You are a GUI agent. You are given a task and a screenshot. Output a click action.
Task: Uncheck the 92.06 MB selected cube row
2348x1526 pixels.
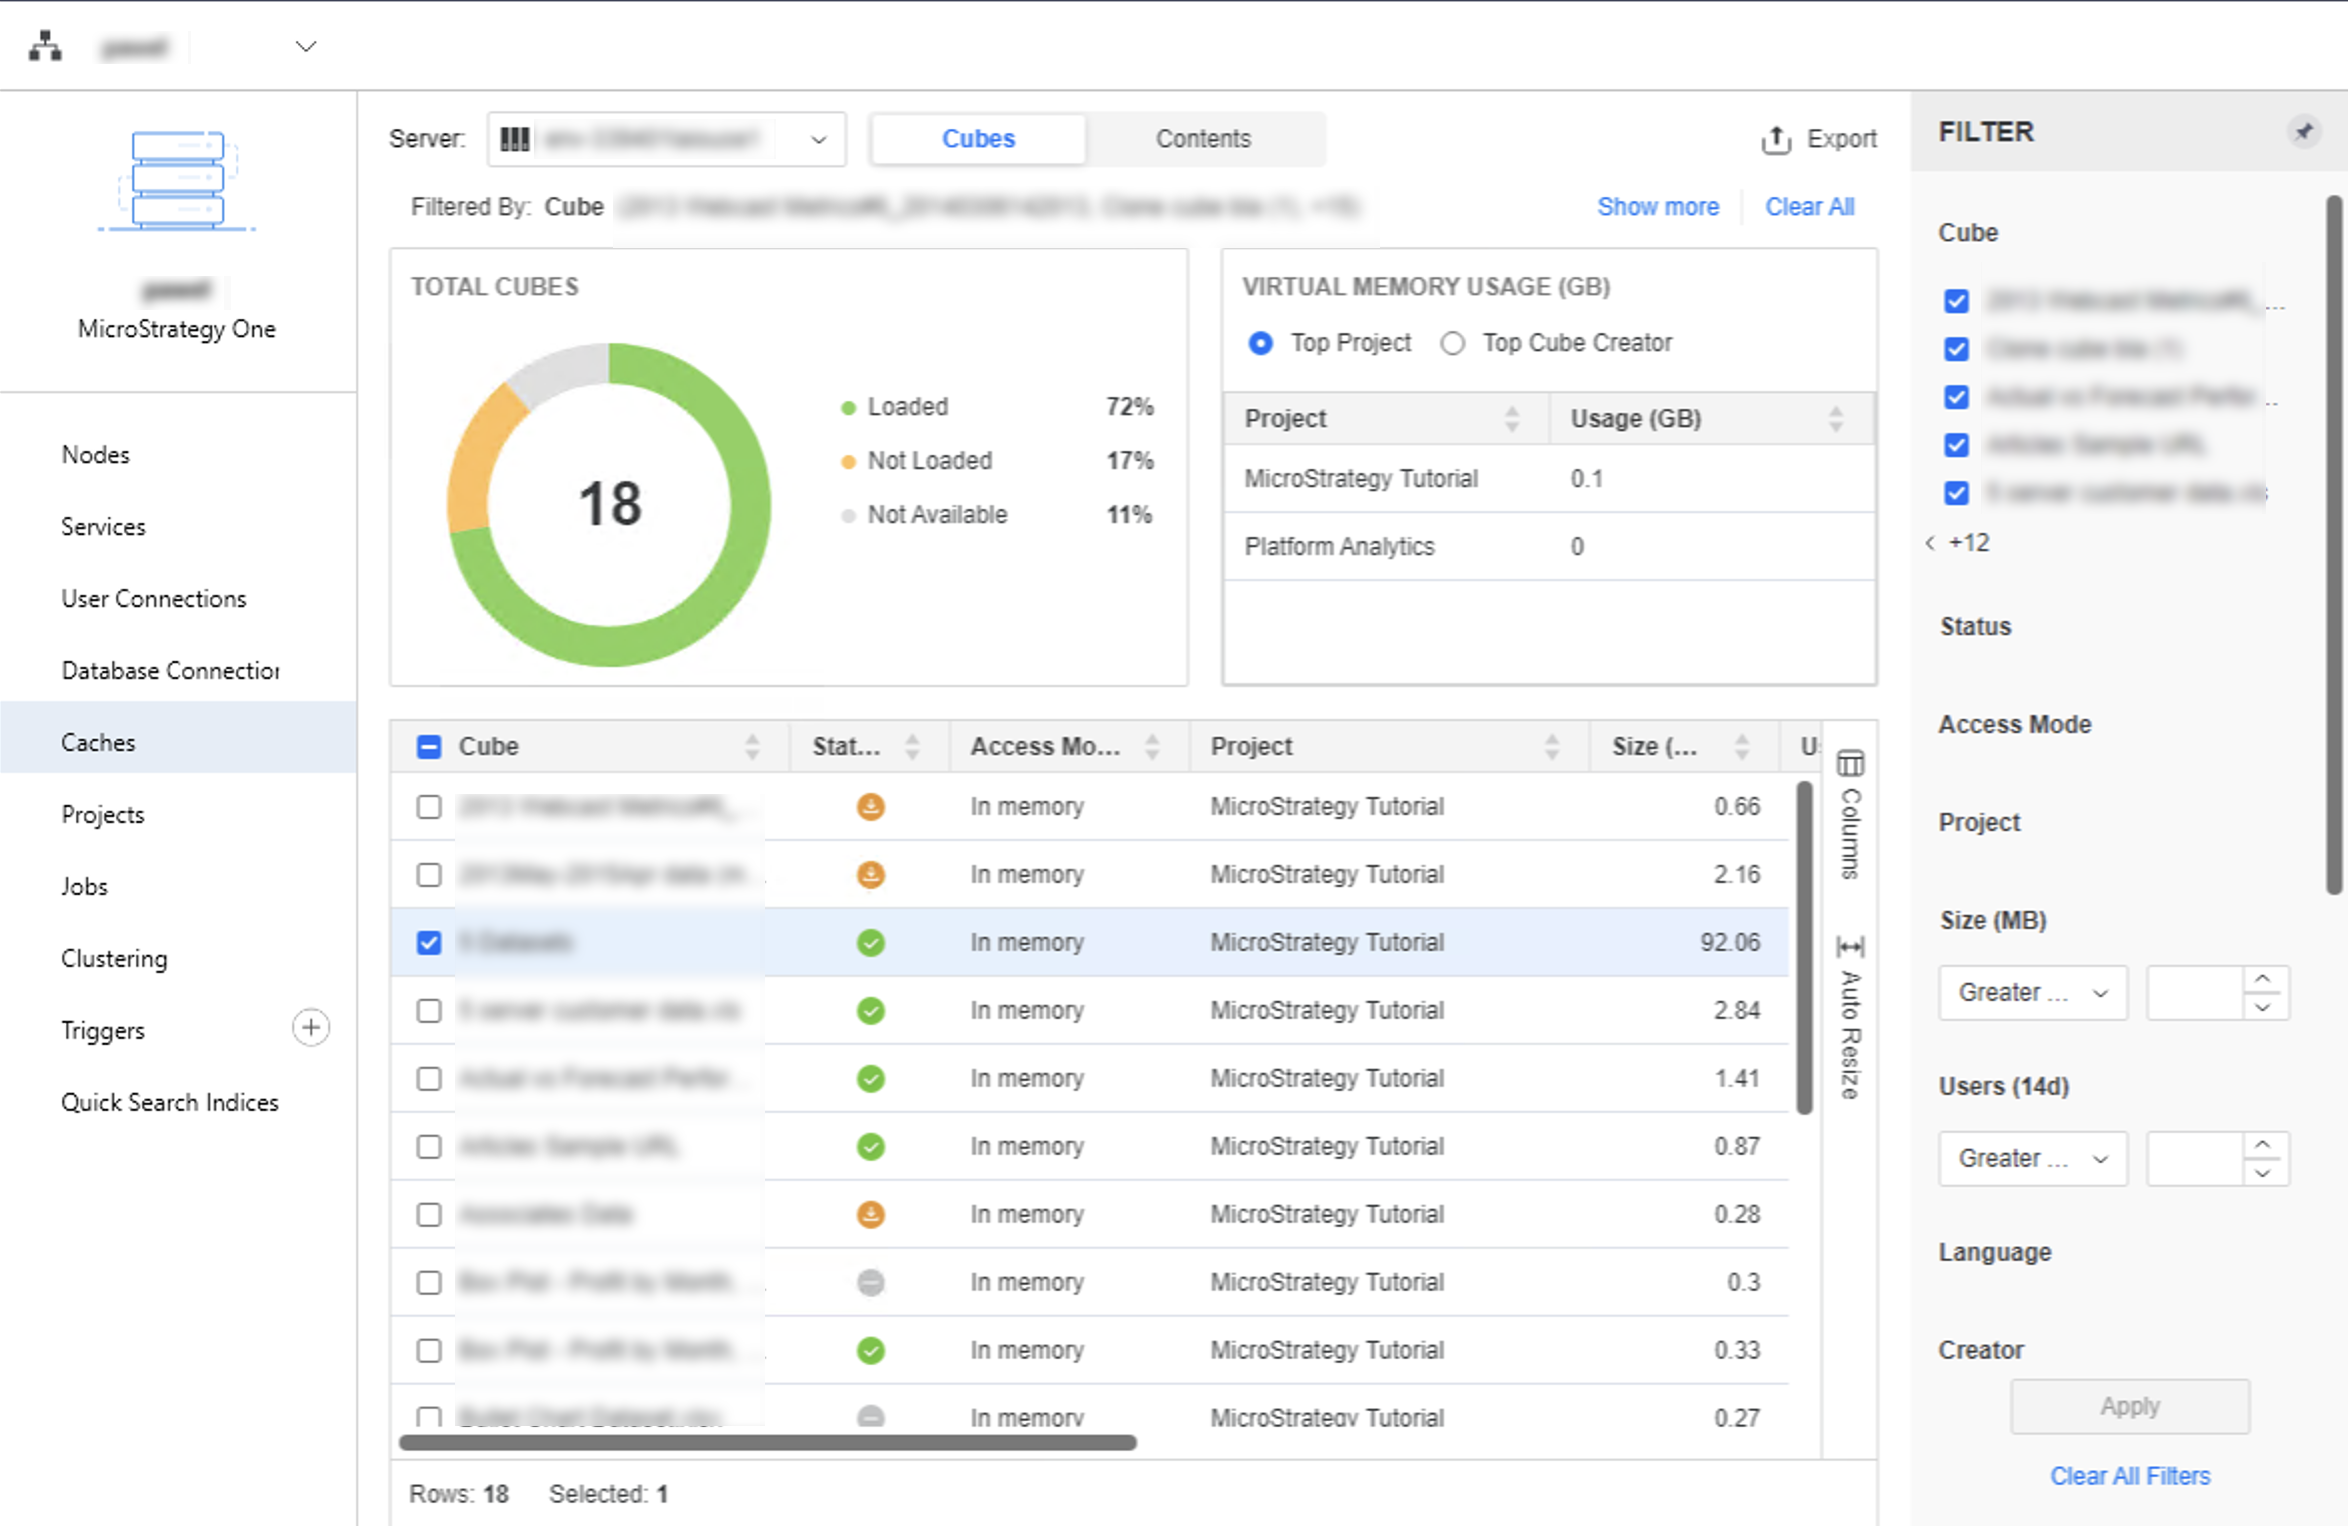coord(429,942)
